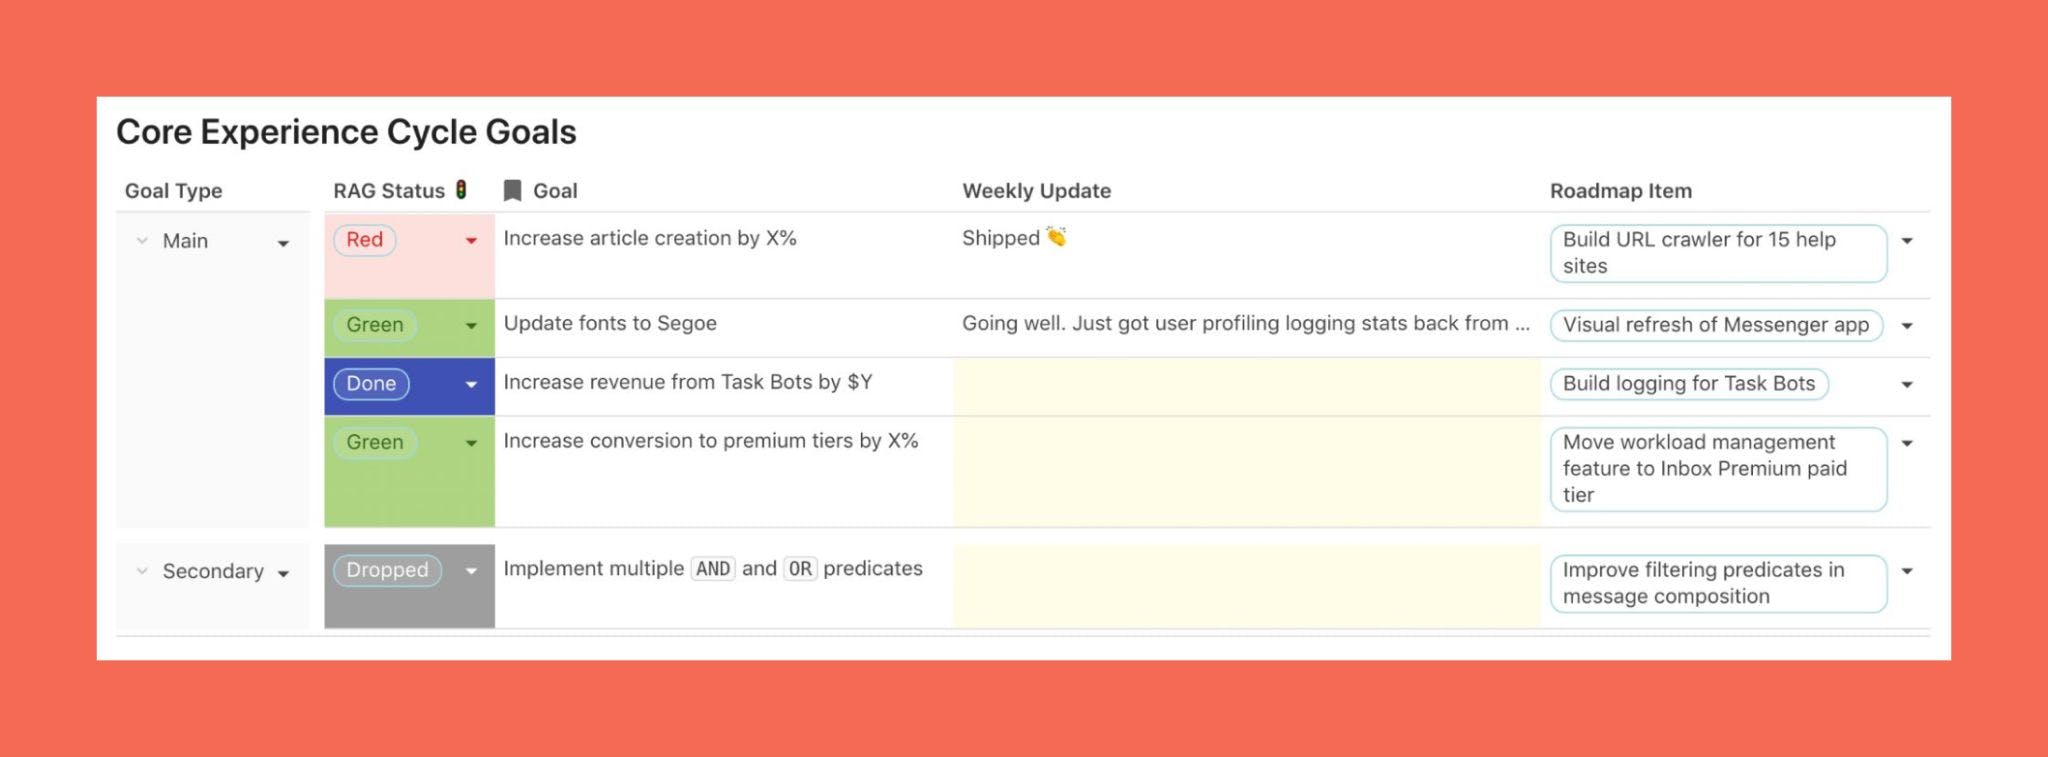Click the Dropped status pill
Image resolution: width=2048 pixels, height=757 pixels.
point(387,570)
